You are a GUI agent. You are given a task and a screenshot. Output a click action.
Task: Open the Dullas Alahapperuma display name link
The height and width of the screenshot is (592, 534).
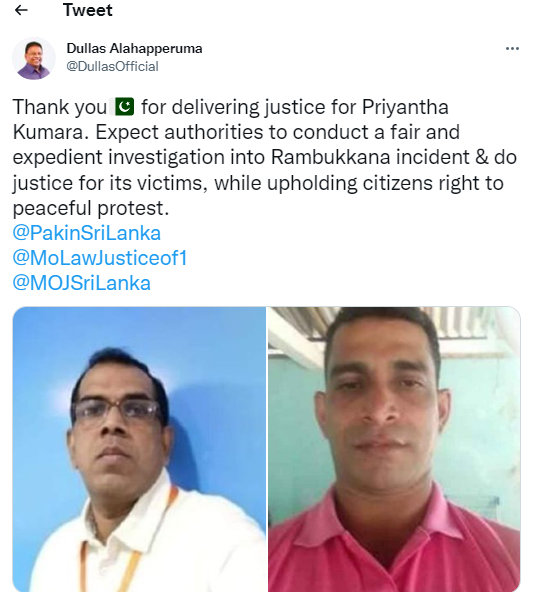(134, 48)
